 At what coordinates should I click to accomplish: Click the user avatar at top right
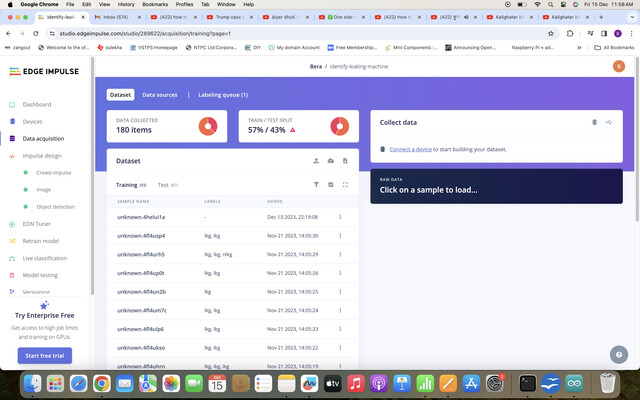(x=619, y=66)
